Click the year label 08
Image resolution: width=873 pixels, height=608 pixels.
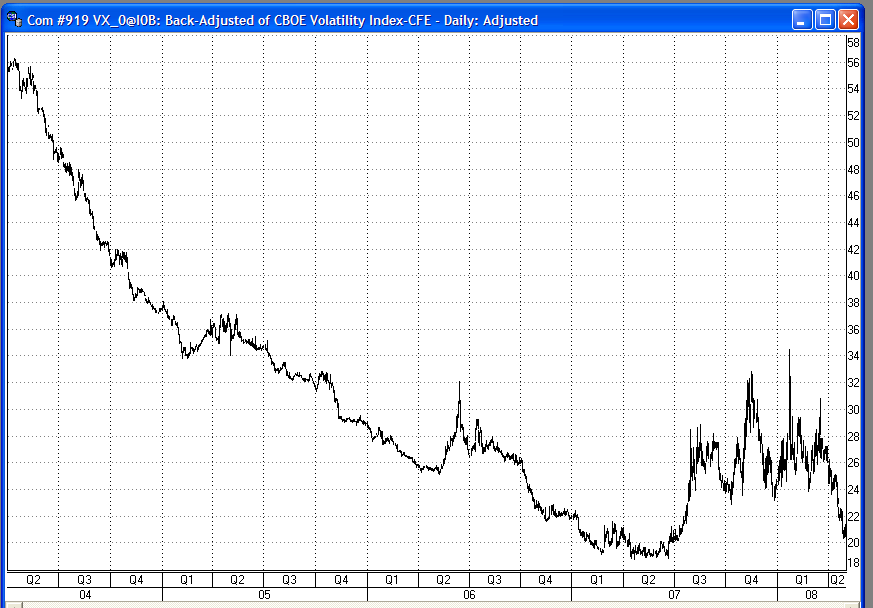click(x=811, y=594)
